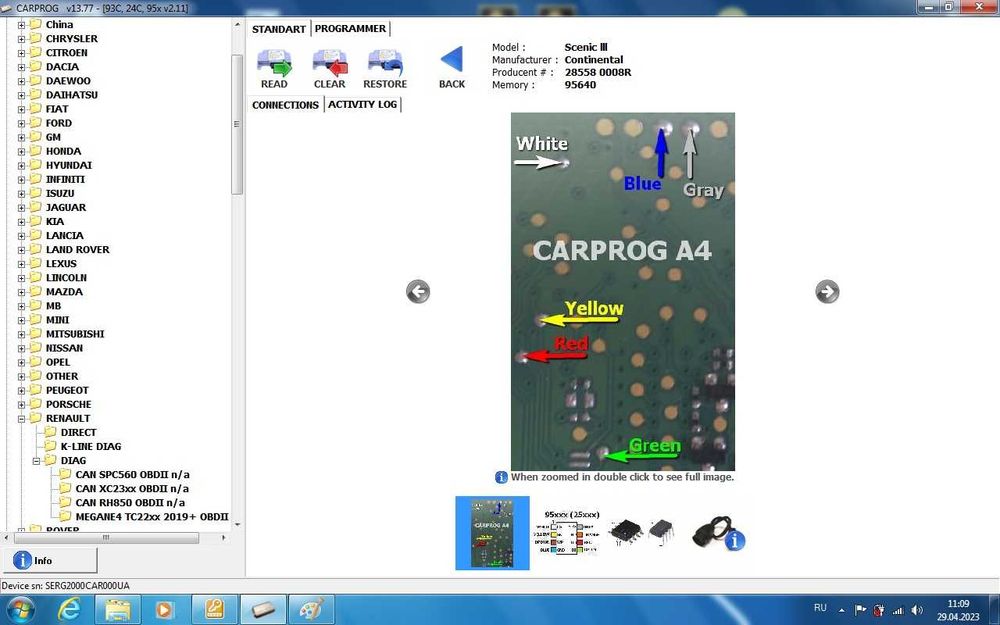Show previous image with left arrow
Screen dimensions: 1000x625
[418, 291]
